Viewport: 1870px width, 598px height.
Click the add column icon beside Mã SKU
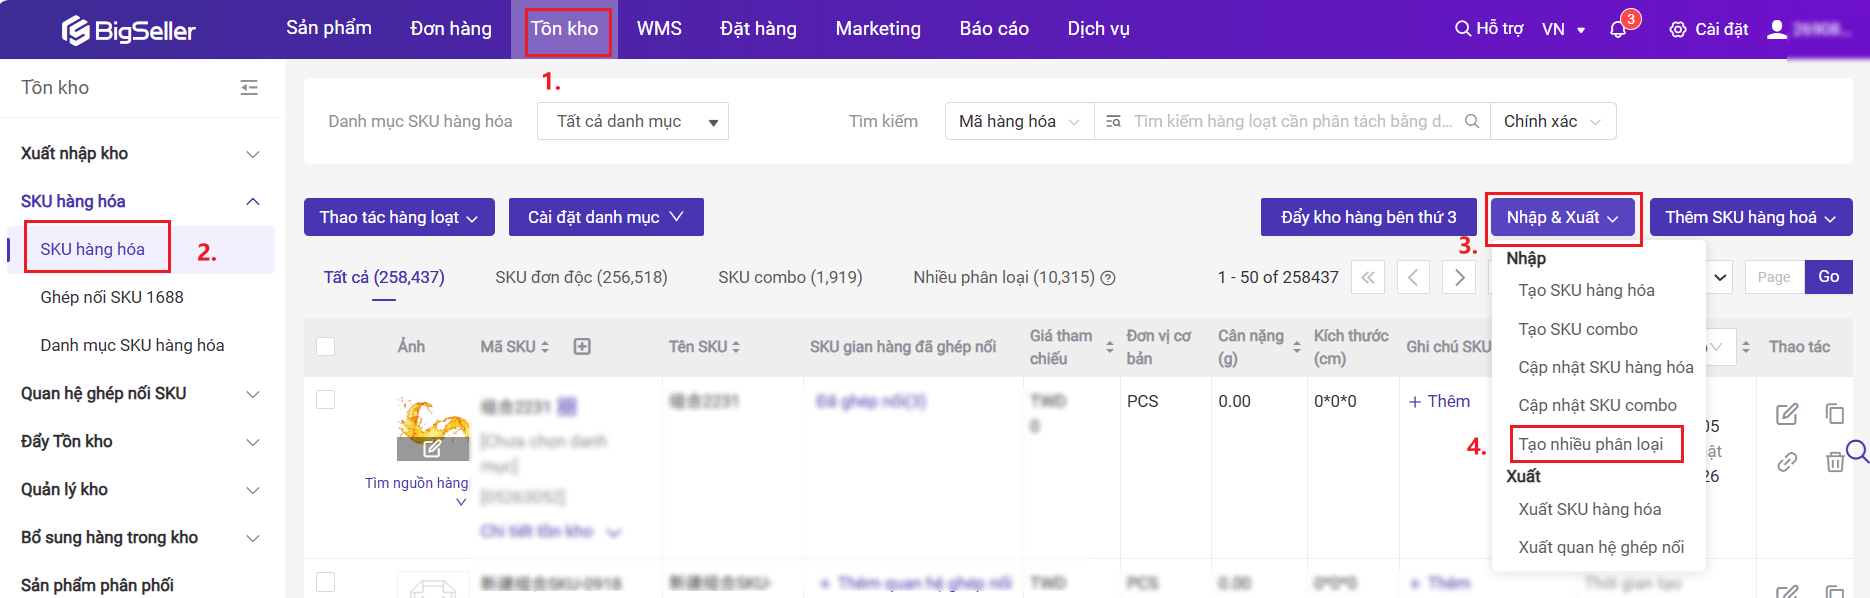pyautogui.click(x=582, y=346)
